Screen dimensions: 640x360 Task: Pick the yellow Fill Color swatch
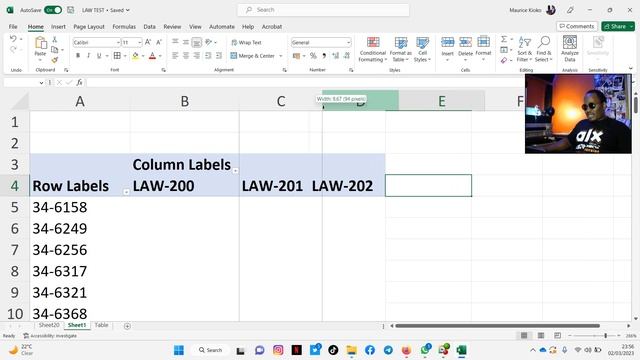[x=135, y=56]
